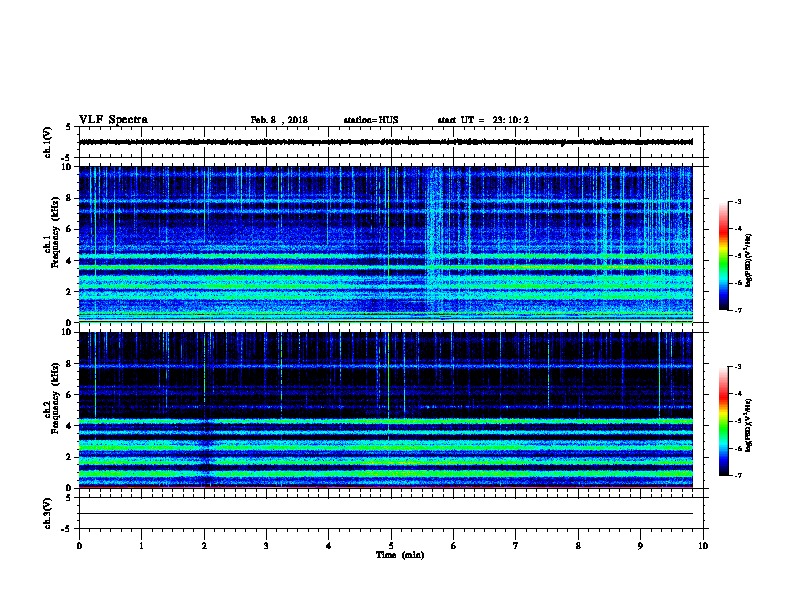Click the "5" upper tick of ch.1(V) axis
Image resolution: width=792 pixels, height=612 pixels.
coord(69,127)
